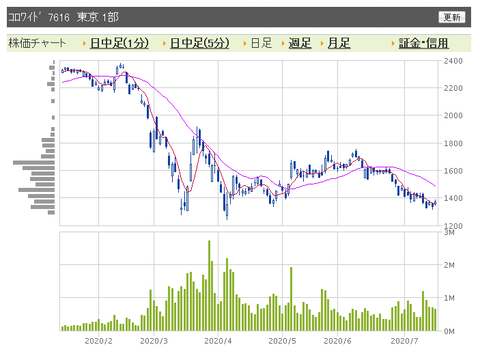Click the orange arrow before 日中足(1分)
480x360 pixels.
click(85, 44)
